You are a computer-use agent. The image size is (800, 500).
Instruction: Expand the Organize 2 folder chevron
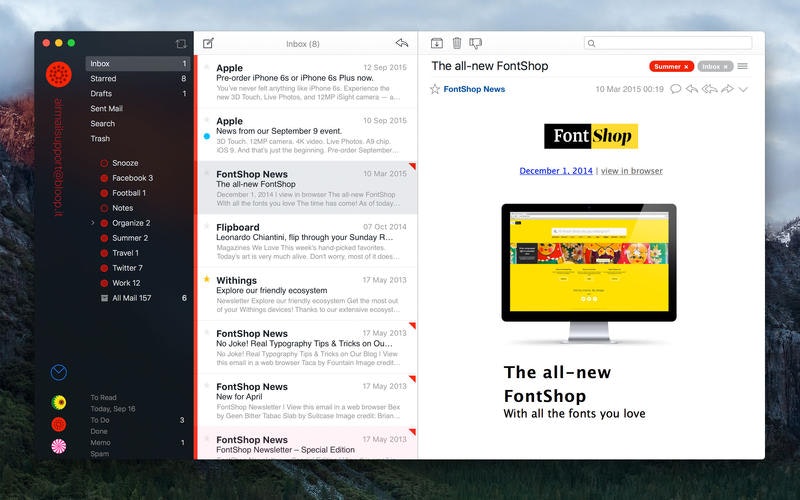coord(92,223)
